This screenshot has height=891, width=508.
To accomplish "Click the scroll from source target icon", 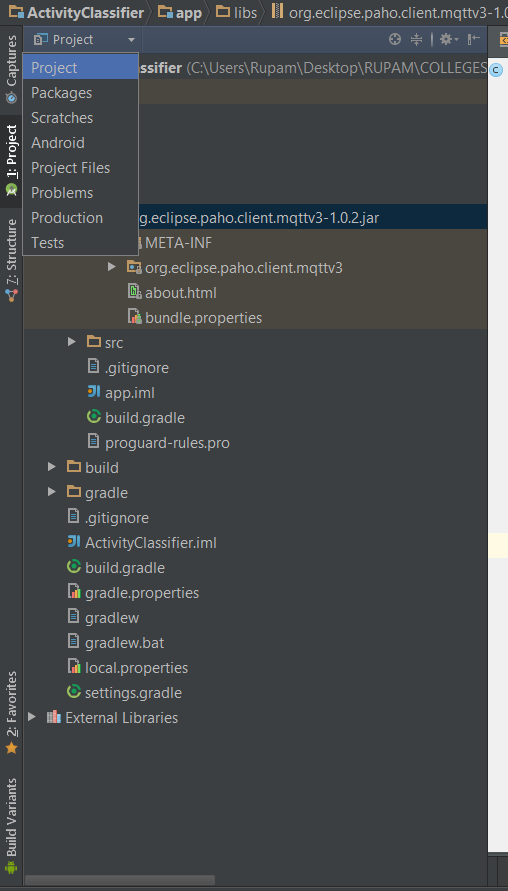I will coord(395,39).
